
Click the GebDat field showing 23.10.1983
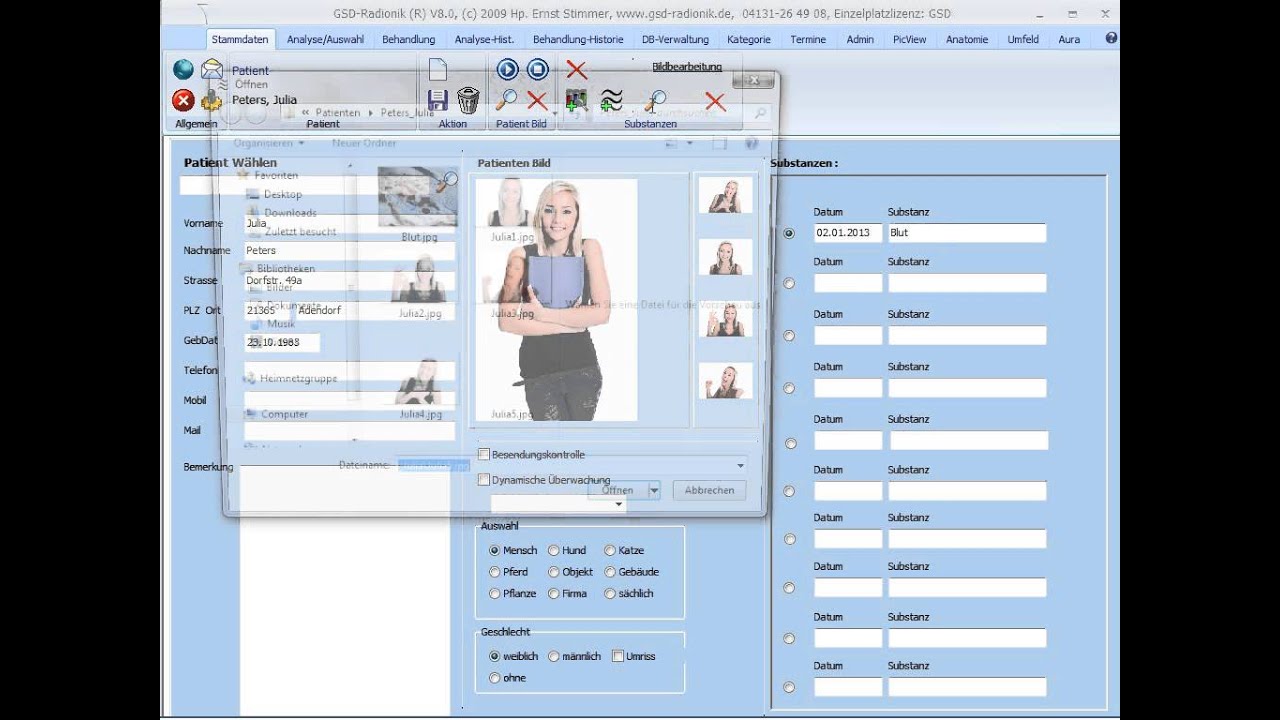282,342
